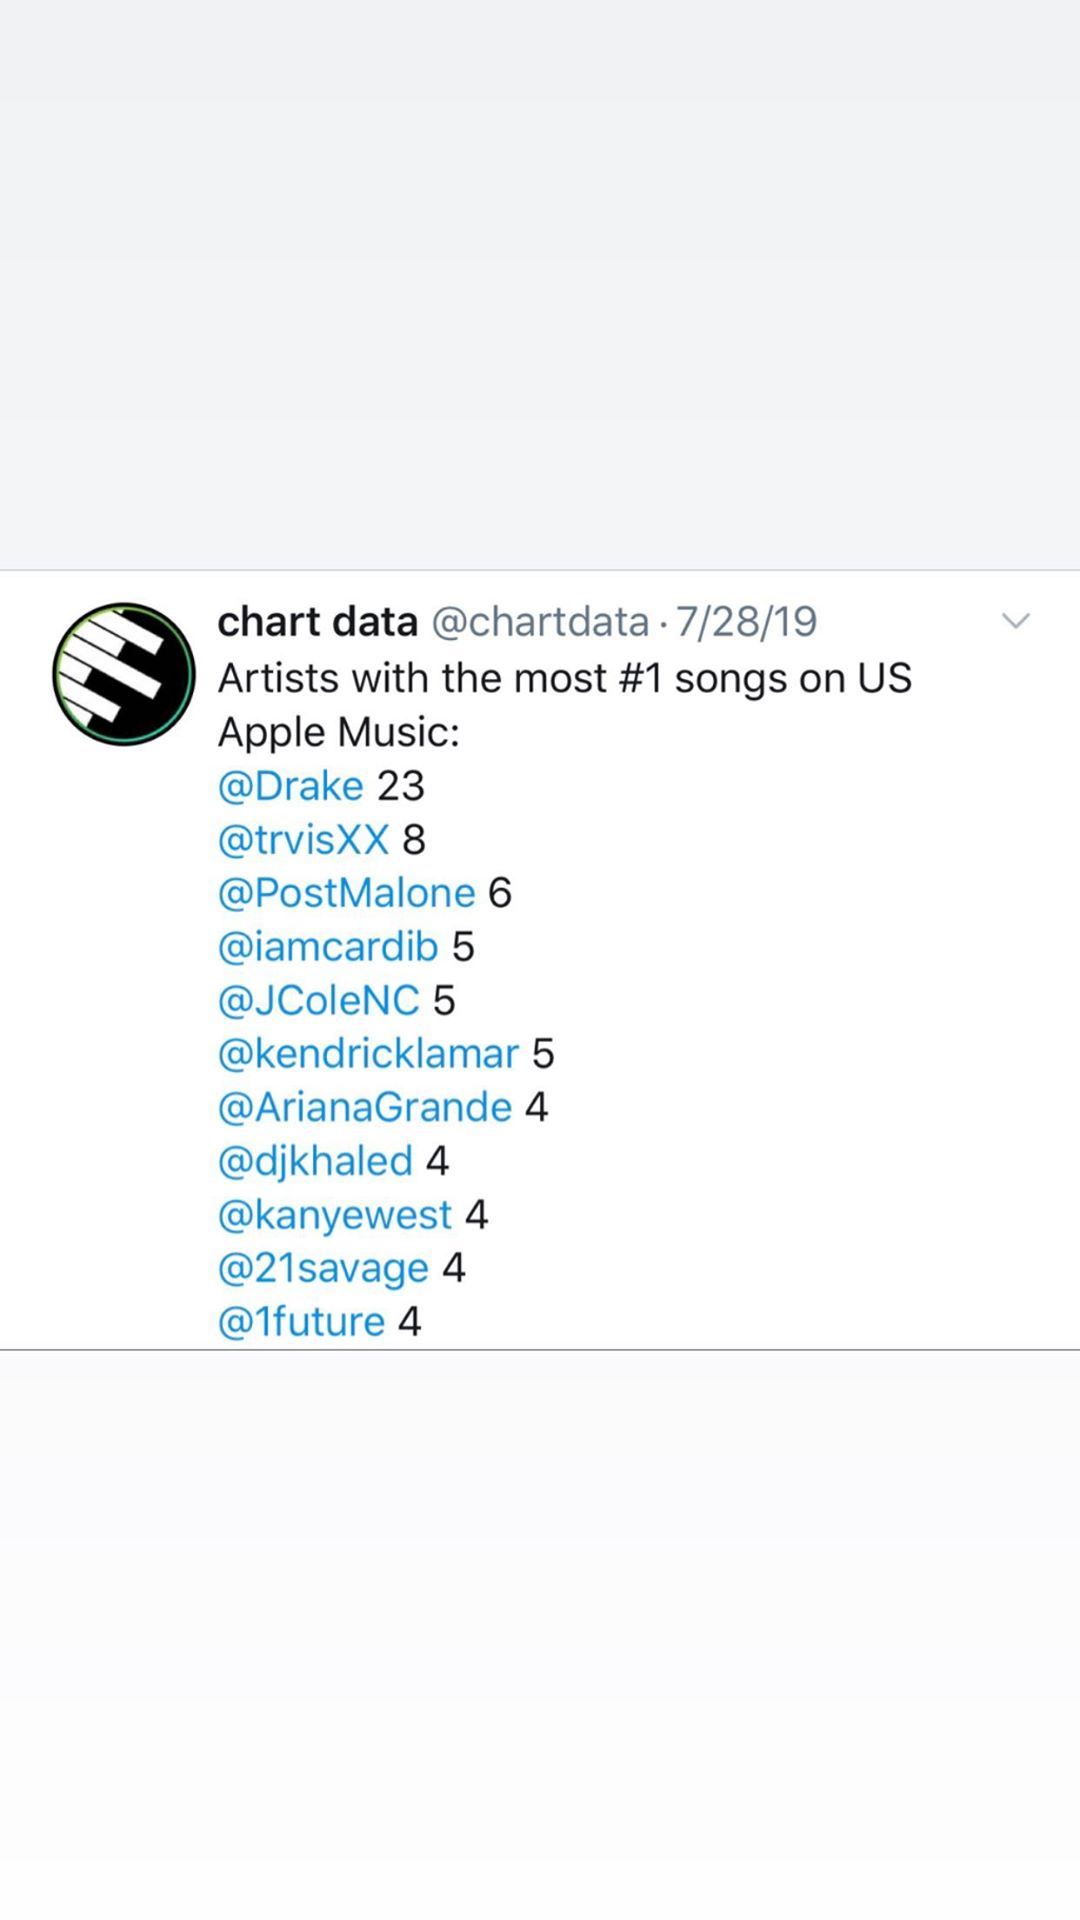
Task: Visit the @trvisXX profile mention
Action: pos(303,840)
